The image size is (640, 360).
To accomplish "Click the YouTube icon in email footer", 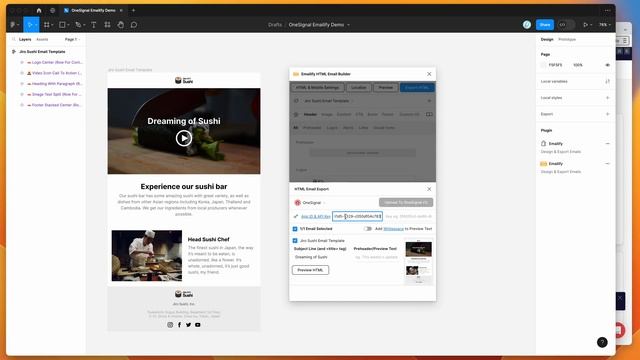I will tap(198, 325).
